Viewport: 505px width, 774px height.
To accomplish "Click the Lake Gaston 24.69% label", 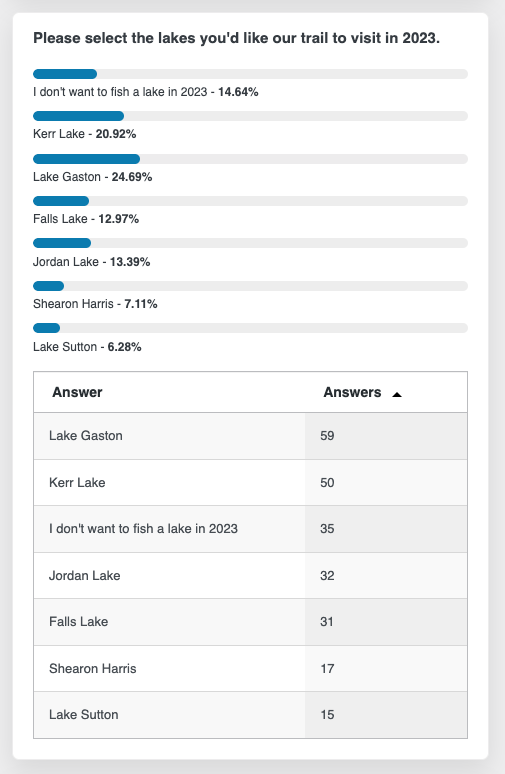I will point(92,177).
